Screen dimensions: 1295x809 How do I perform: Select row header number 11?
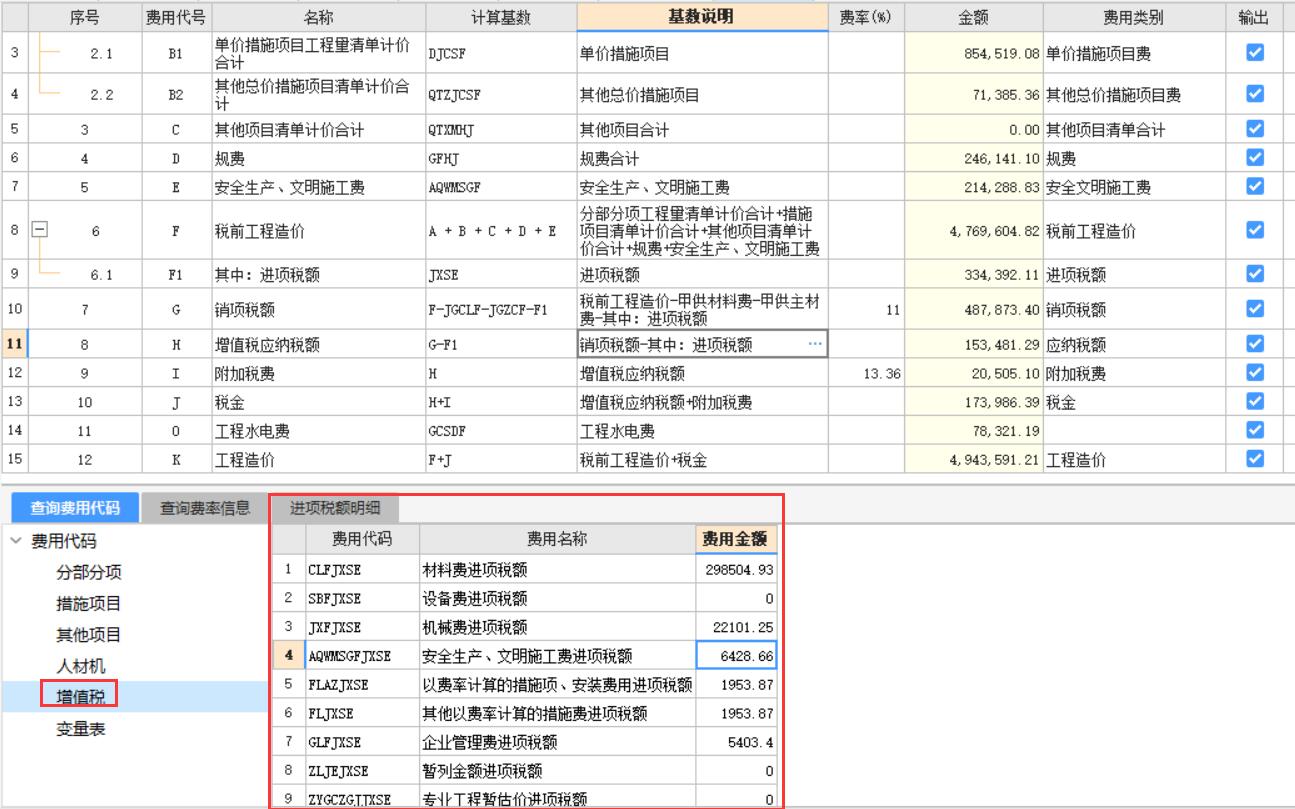point(14,344)
